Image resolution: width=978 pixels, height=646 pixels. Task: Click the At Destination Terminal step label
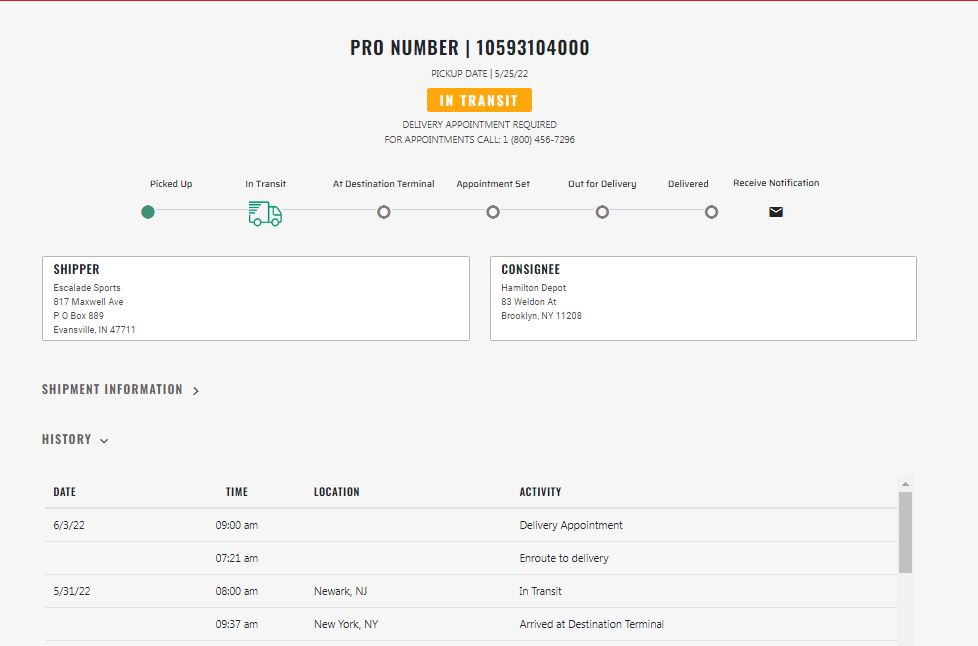click(x=384, y=184)
